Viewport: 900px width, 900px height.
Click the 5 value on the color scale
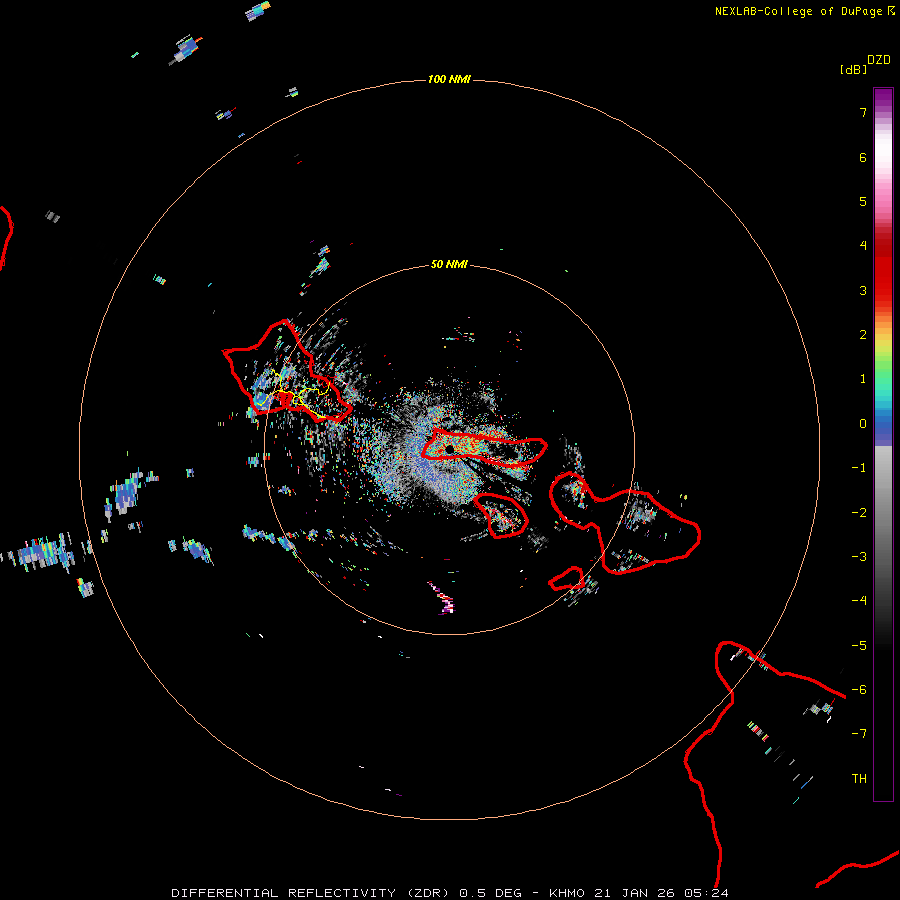coord(863,201)
